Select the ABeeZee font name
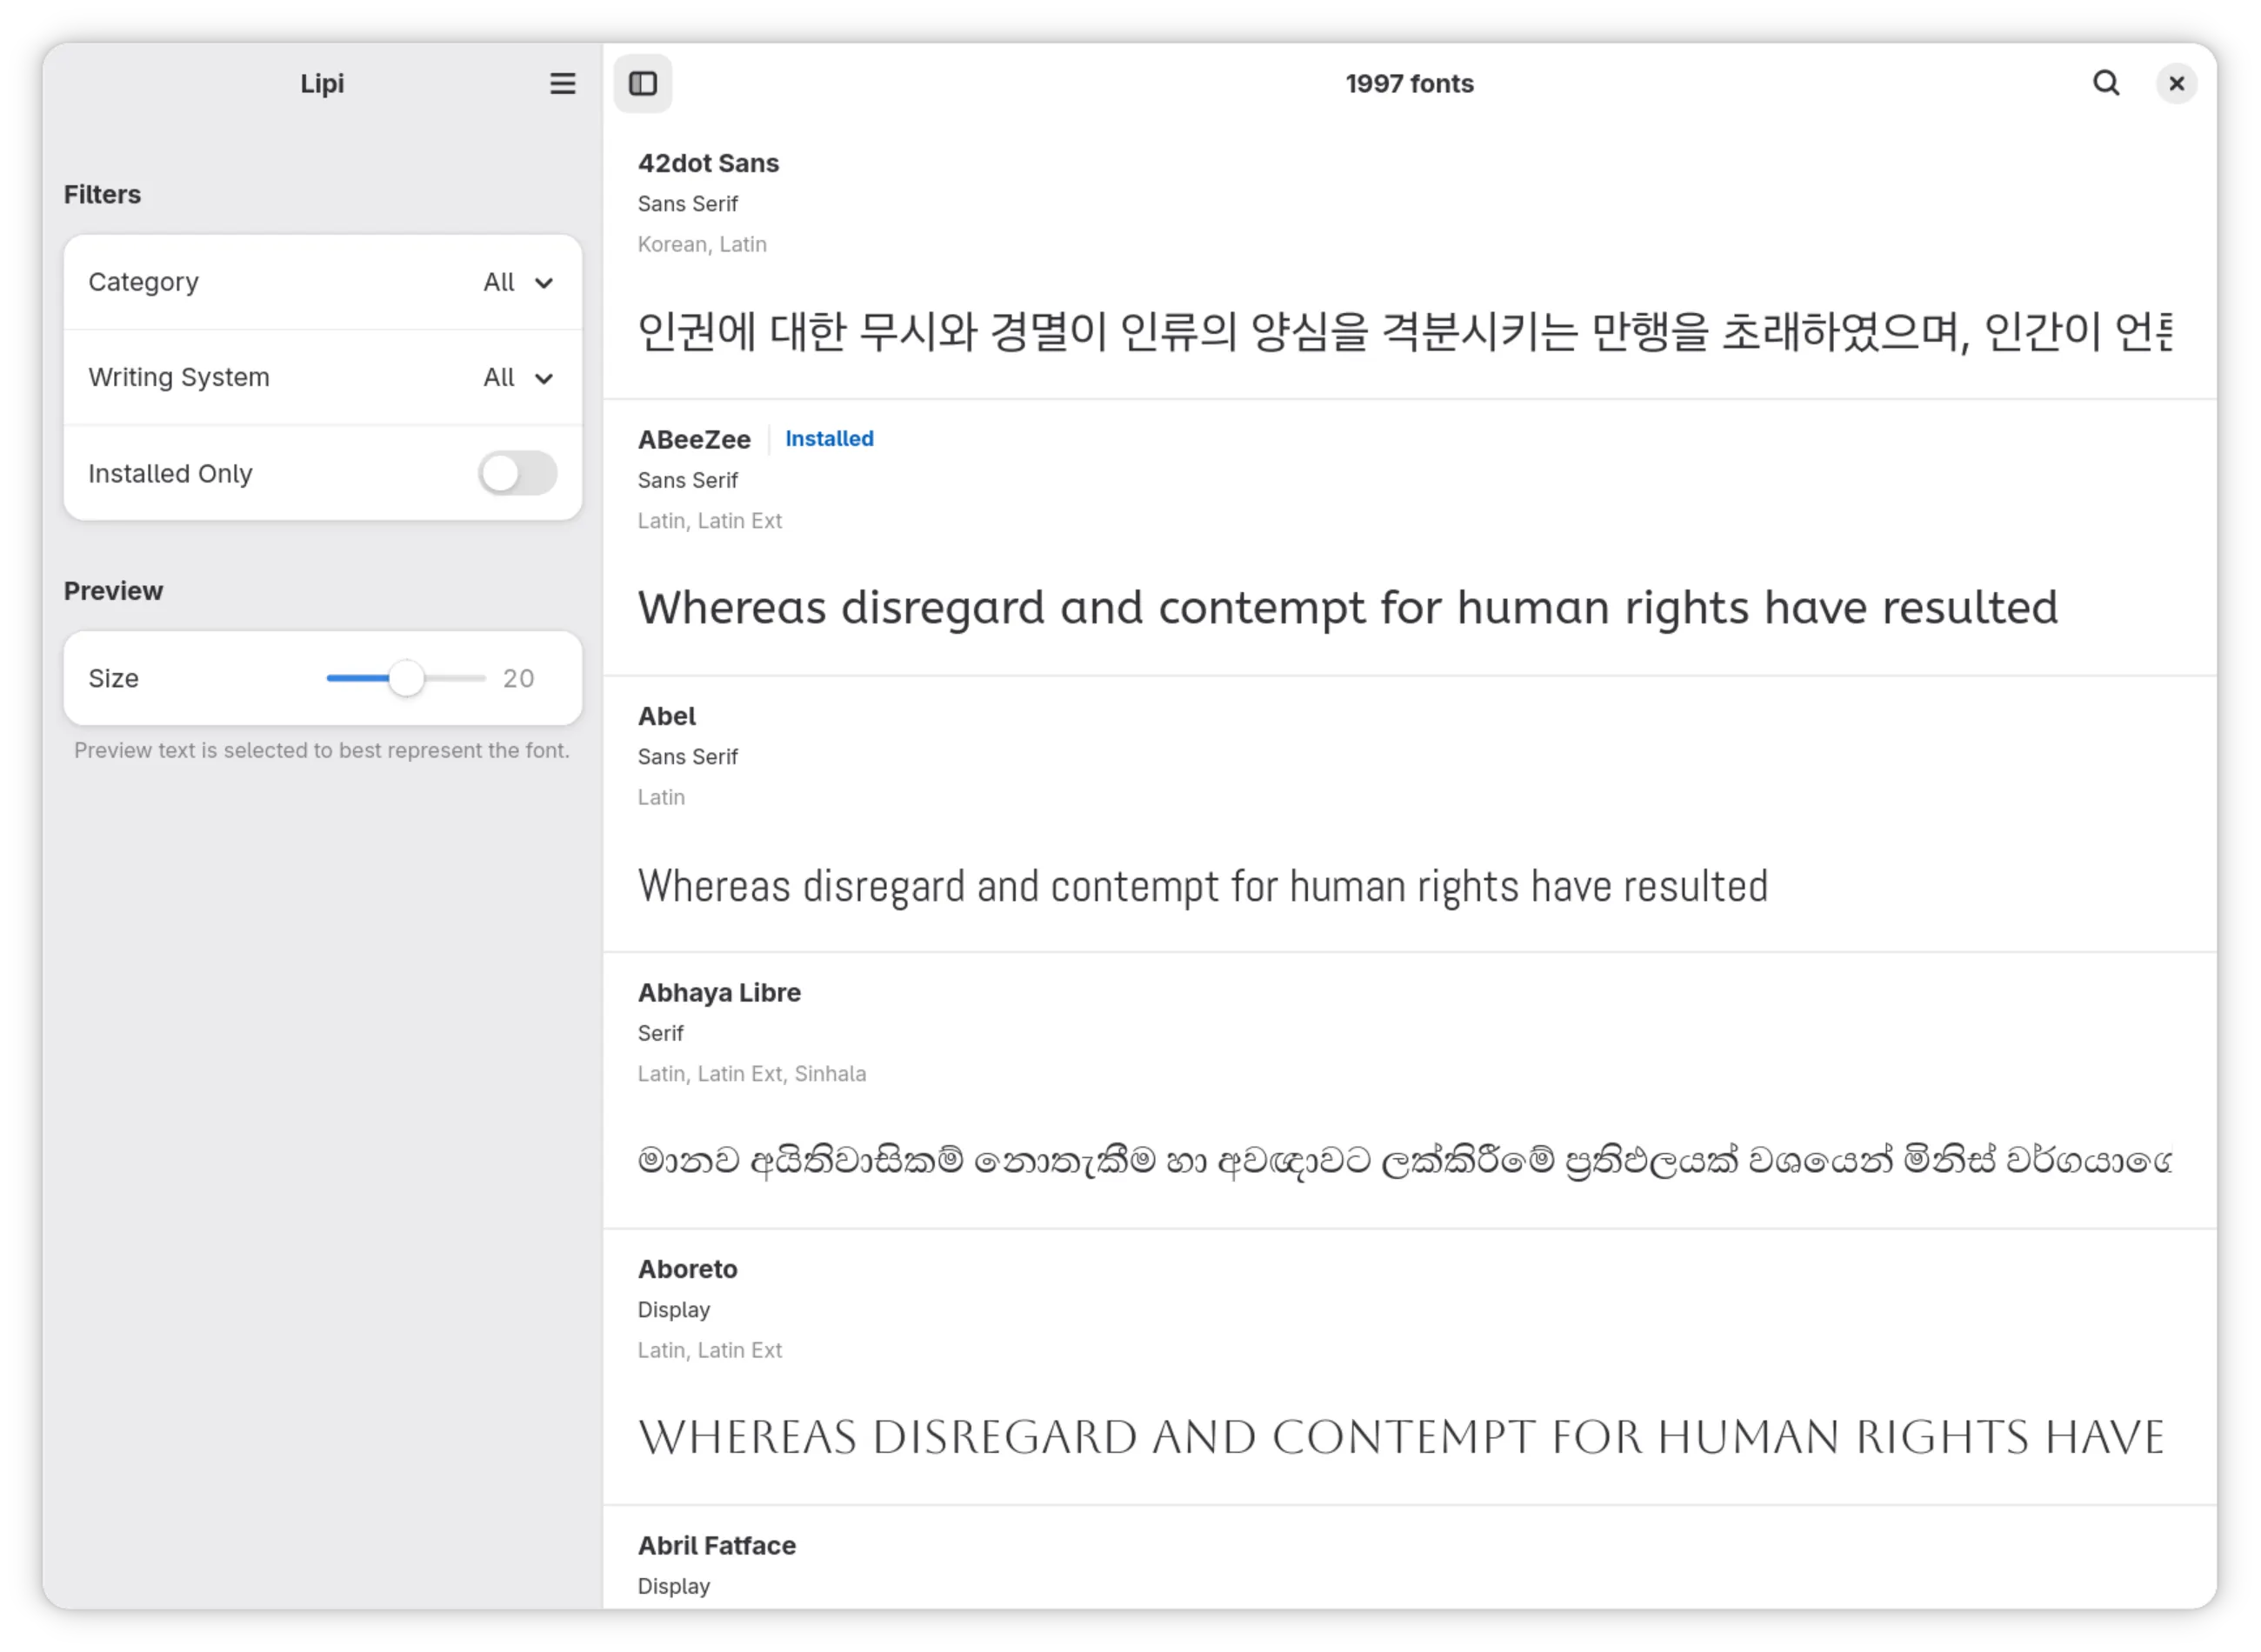 694,440
